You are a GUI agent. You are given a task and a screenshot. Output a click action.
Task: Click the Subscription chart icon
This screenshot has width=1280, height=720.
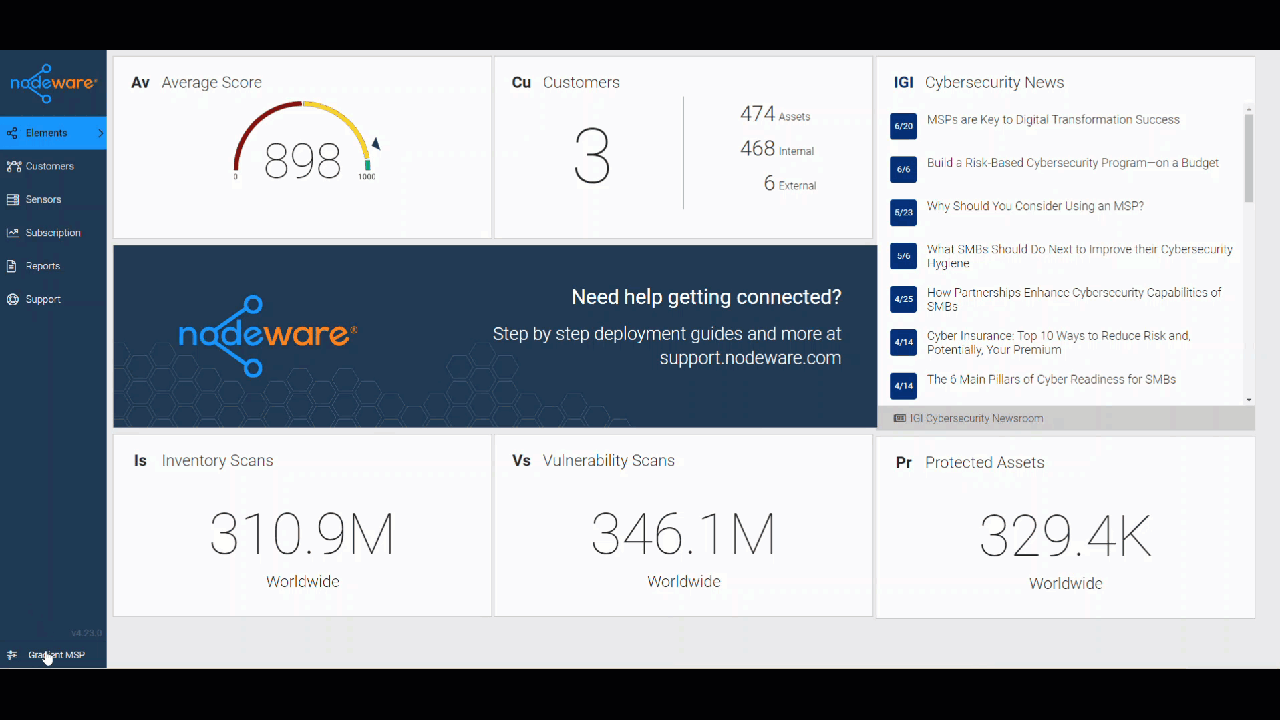(12, 232)
